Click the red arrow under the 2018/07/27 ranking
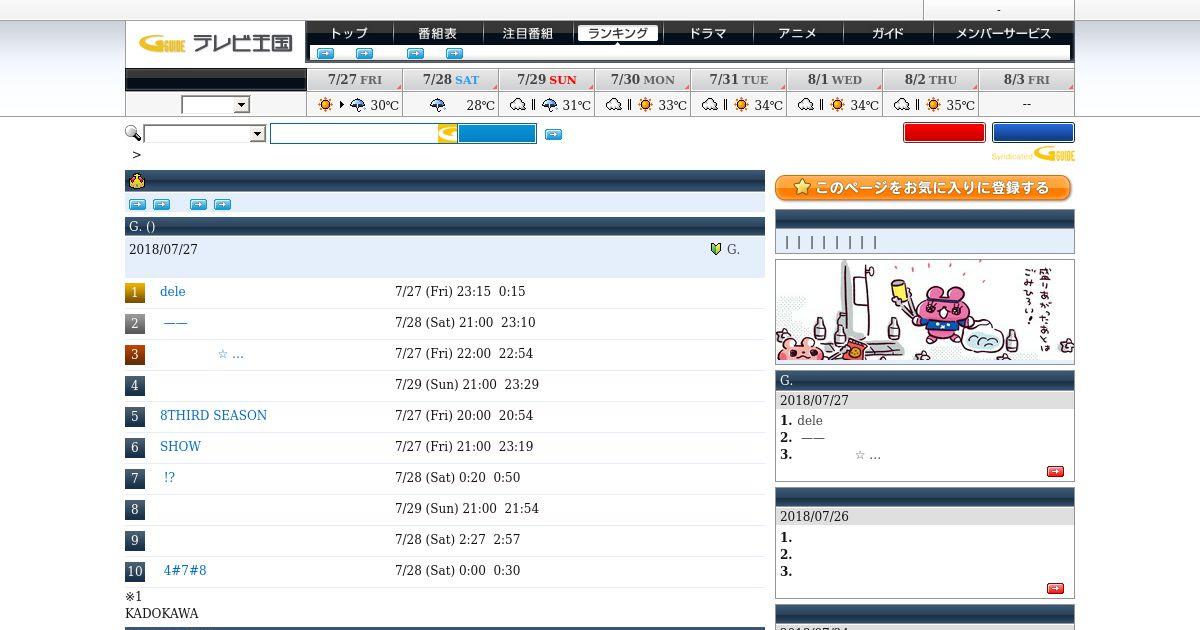 (1055, 471)
